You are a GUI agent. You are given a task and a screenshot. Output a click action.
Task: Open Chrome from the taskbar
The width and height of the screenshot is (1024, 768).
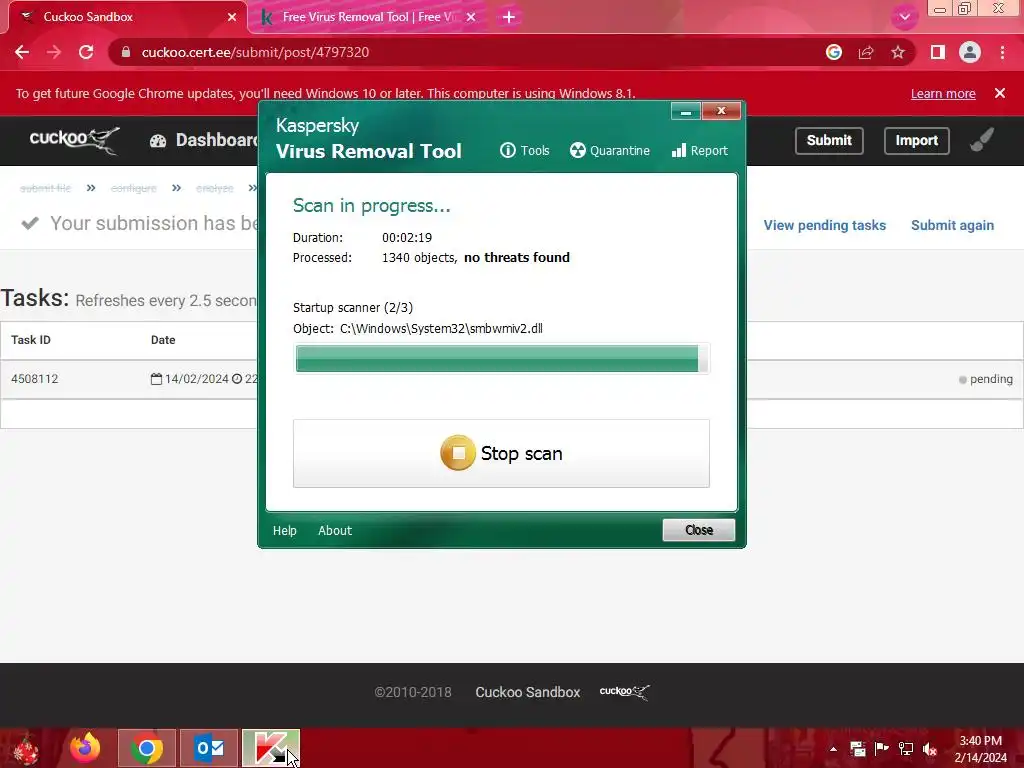pos(147,748)
